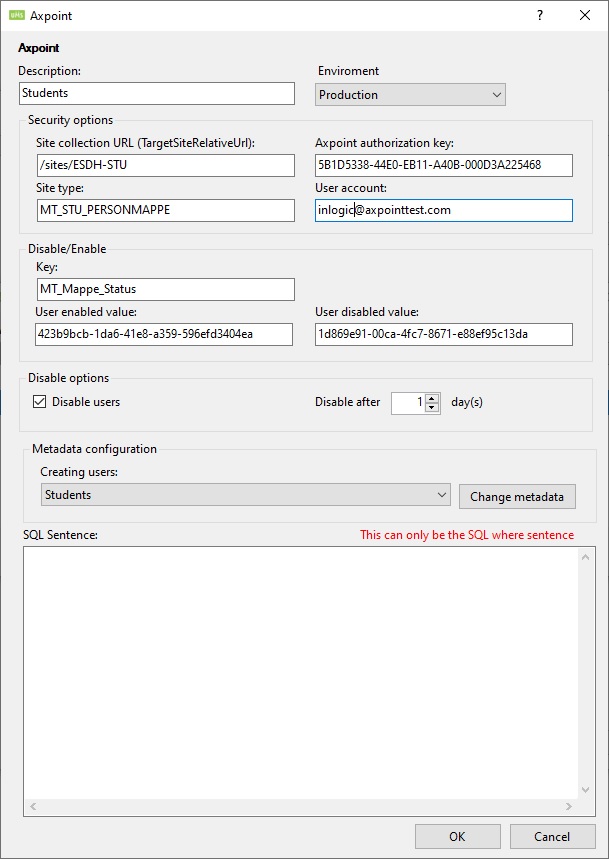The width and height of the screenshot is (609, 859).
Task: Focus the Axpoint authorization key field
Action: click(x=443, y=165)
